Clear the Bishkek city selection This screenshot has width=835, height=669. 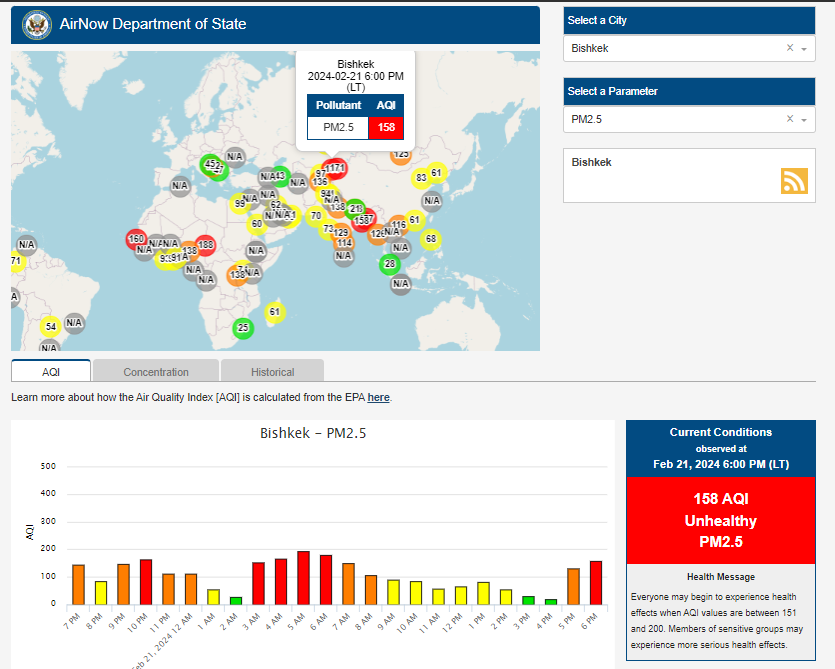tap(790, 48)
